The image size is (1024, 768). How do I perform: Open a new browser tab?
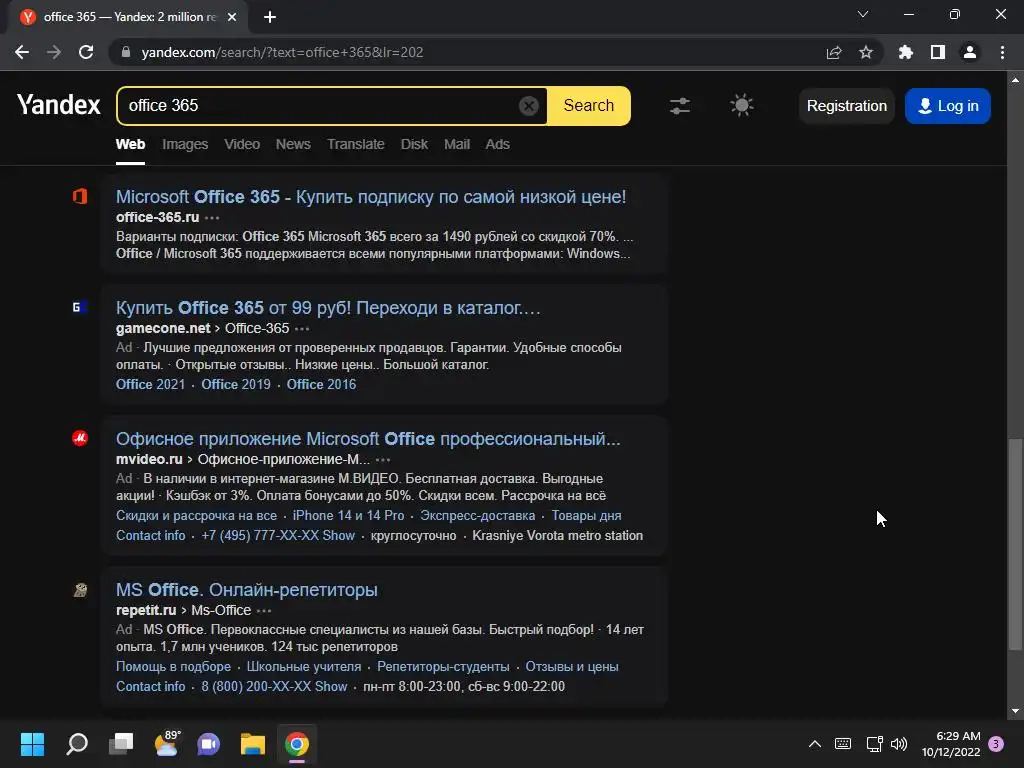[270, 17]
